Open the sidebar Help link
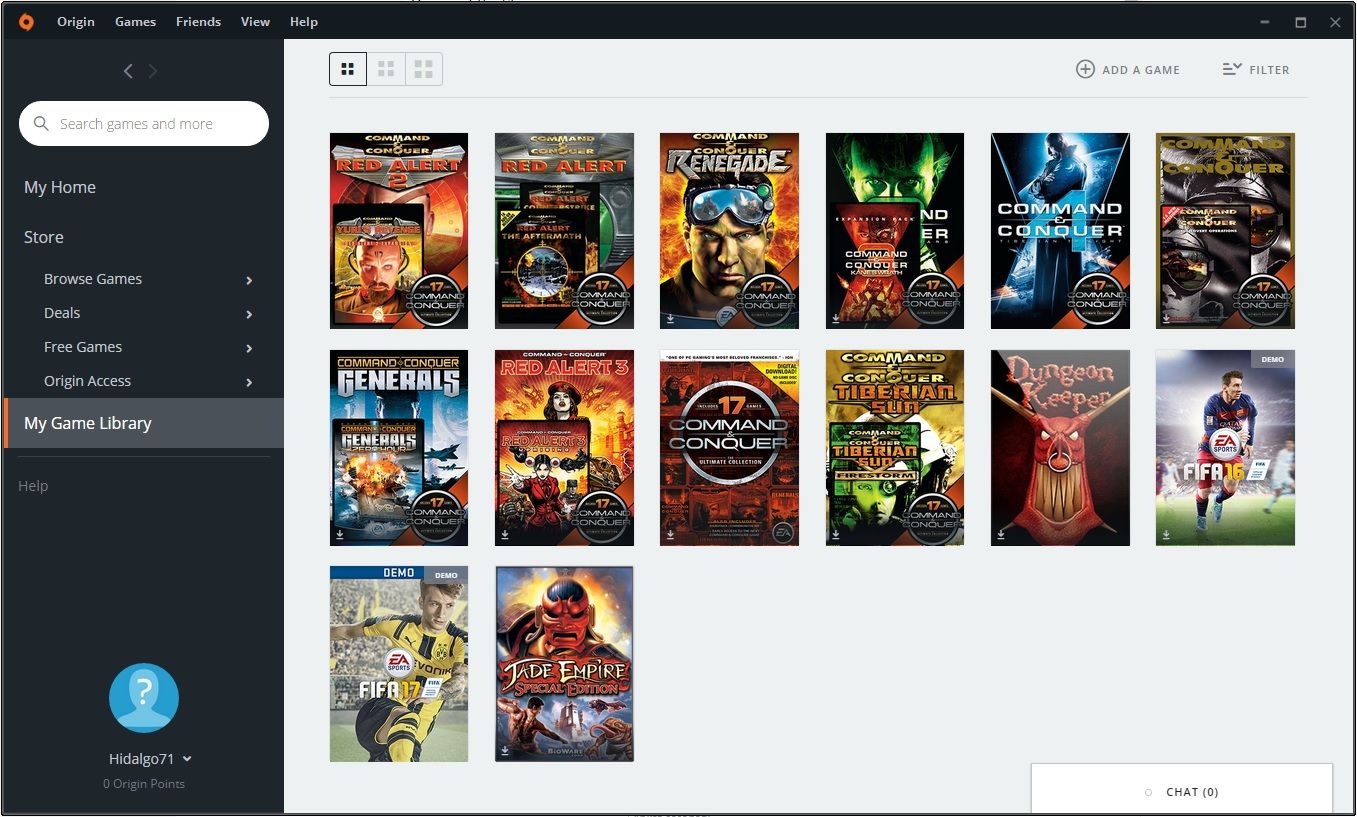Screen dimensions: 1357x817 [x=33, y=486]
